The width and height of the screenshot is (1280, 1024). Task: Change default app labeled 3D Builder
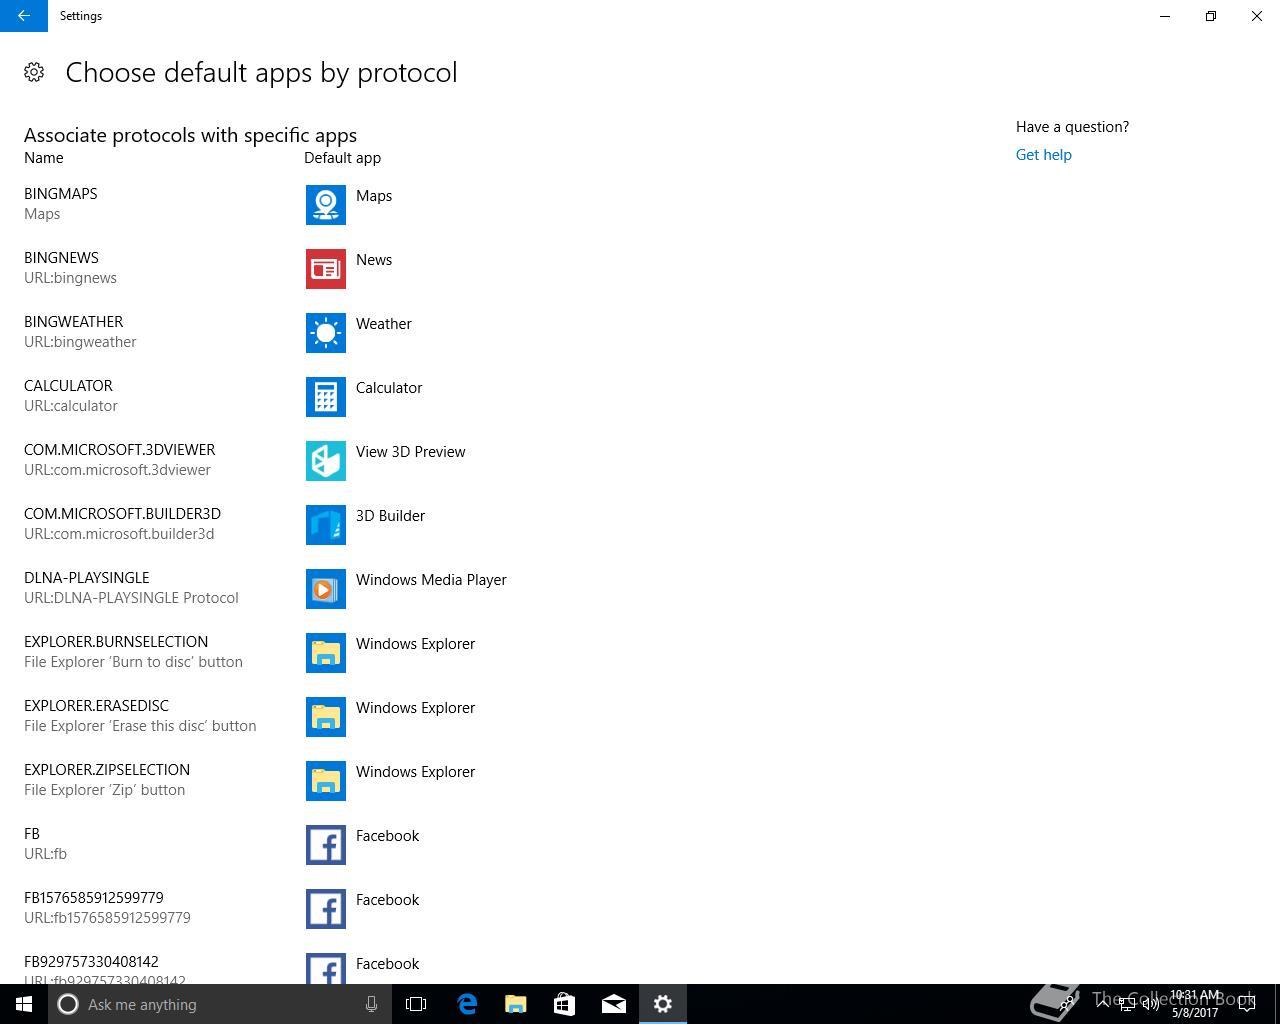390,516
